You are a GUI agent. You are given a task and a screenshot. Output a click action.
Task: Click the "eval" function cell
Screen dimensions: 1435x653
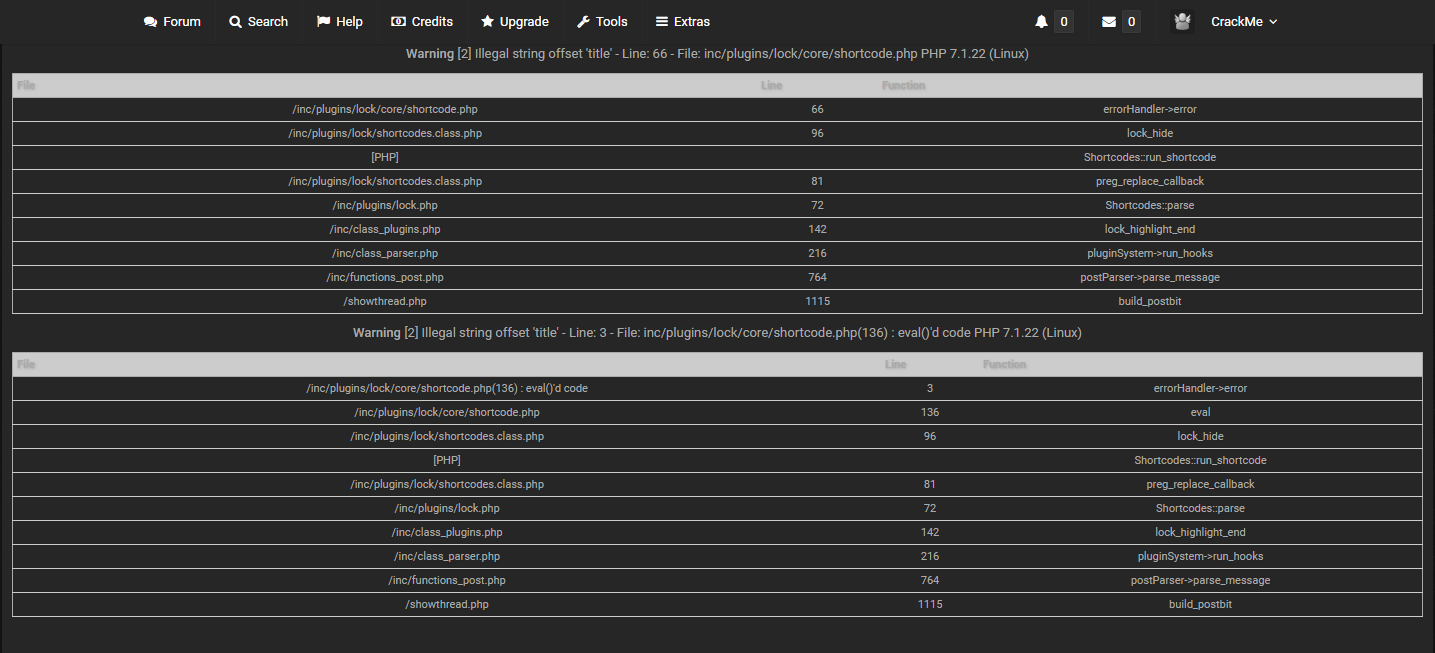[x=1200, y=412]
